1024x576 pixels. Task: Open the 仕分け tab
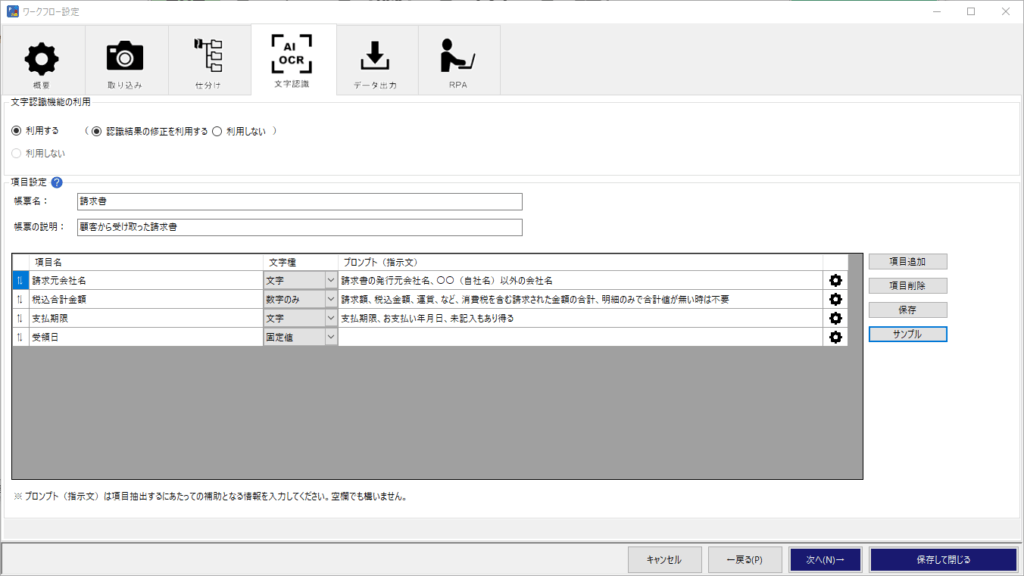pyautogui.click(x=208, y=63)
